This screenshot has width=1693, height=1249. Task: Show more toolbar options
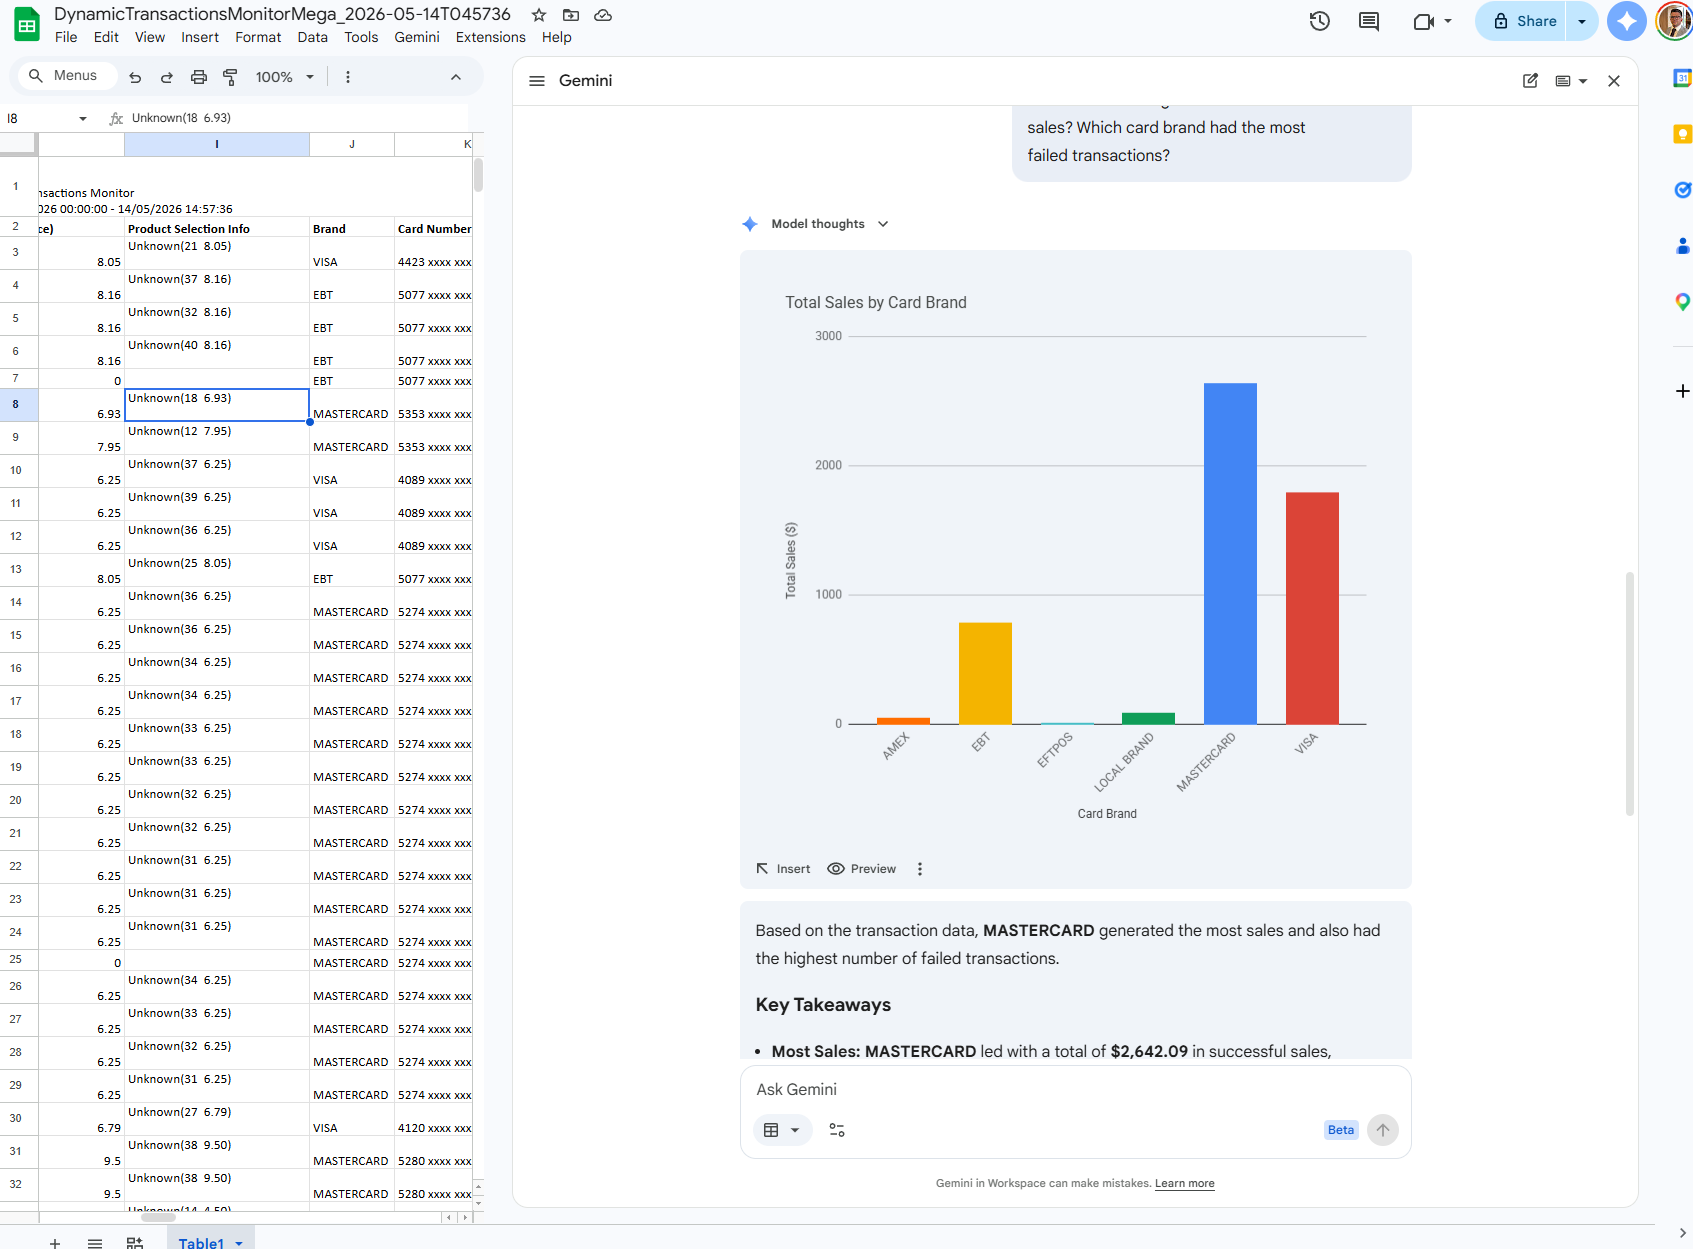pos(348,77)
